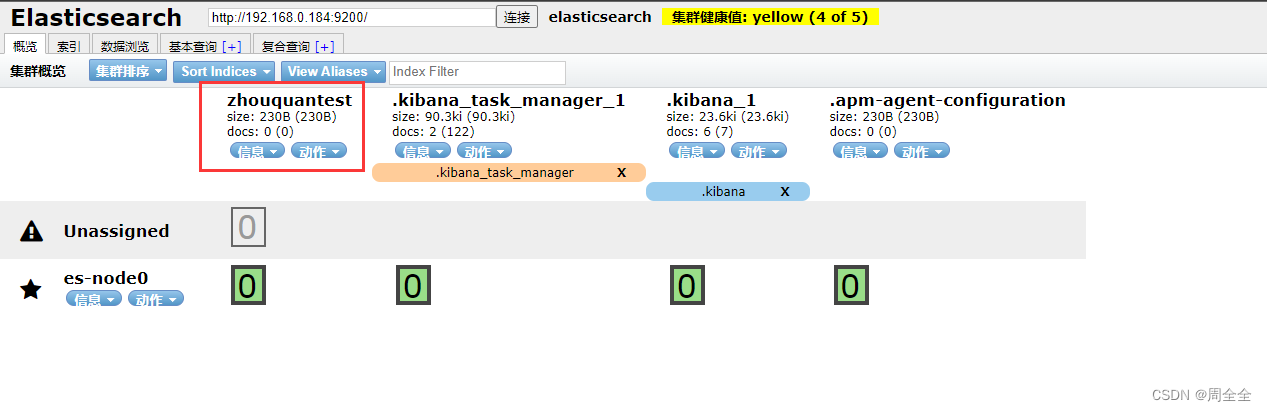Click docs: 6 (7) text
Screen dimensions: 1267x411
[698, 131]
